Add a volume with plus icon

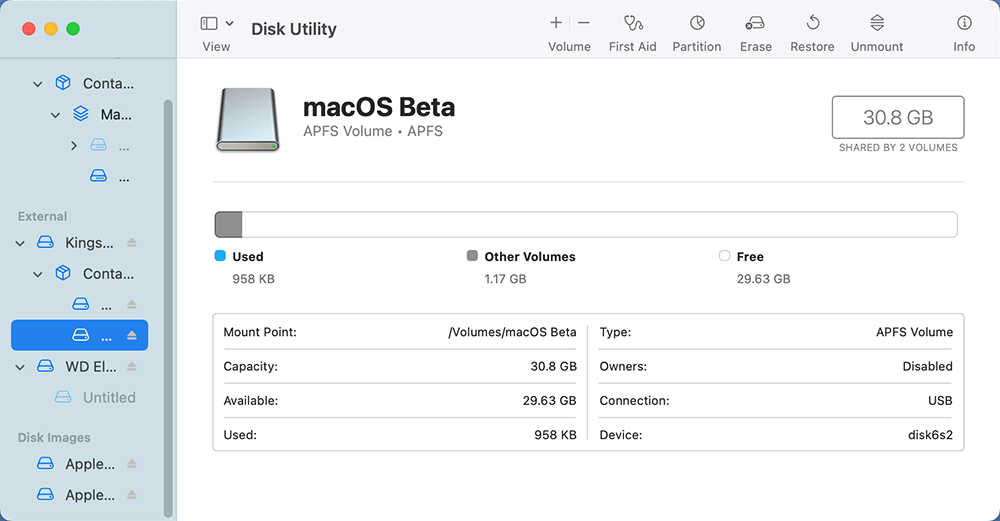click(x=556, y=23)
